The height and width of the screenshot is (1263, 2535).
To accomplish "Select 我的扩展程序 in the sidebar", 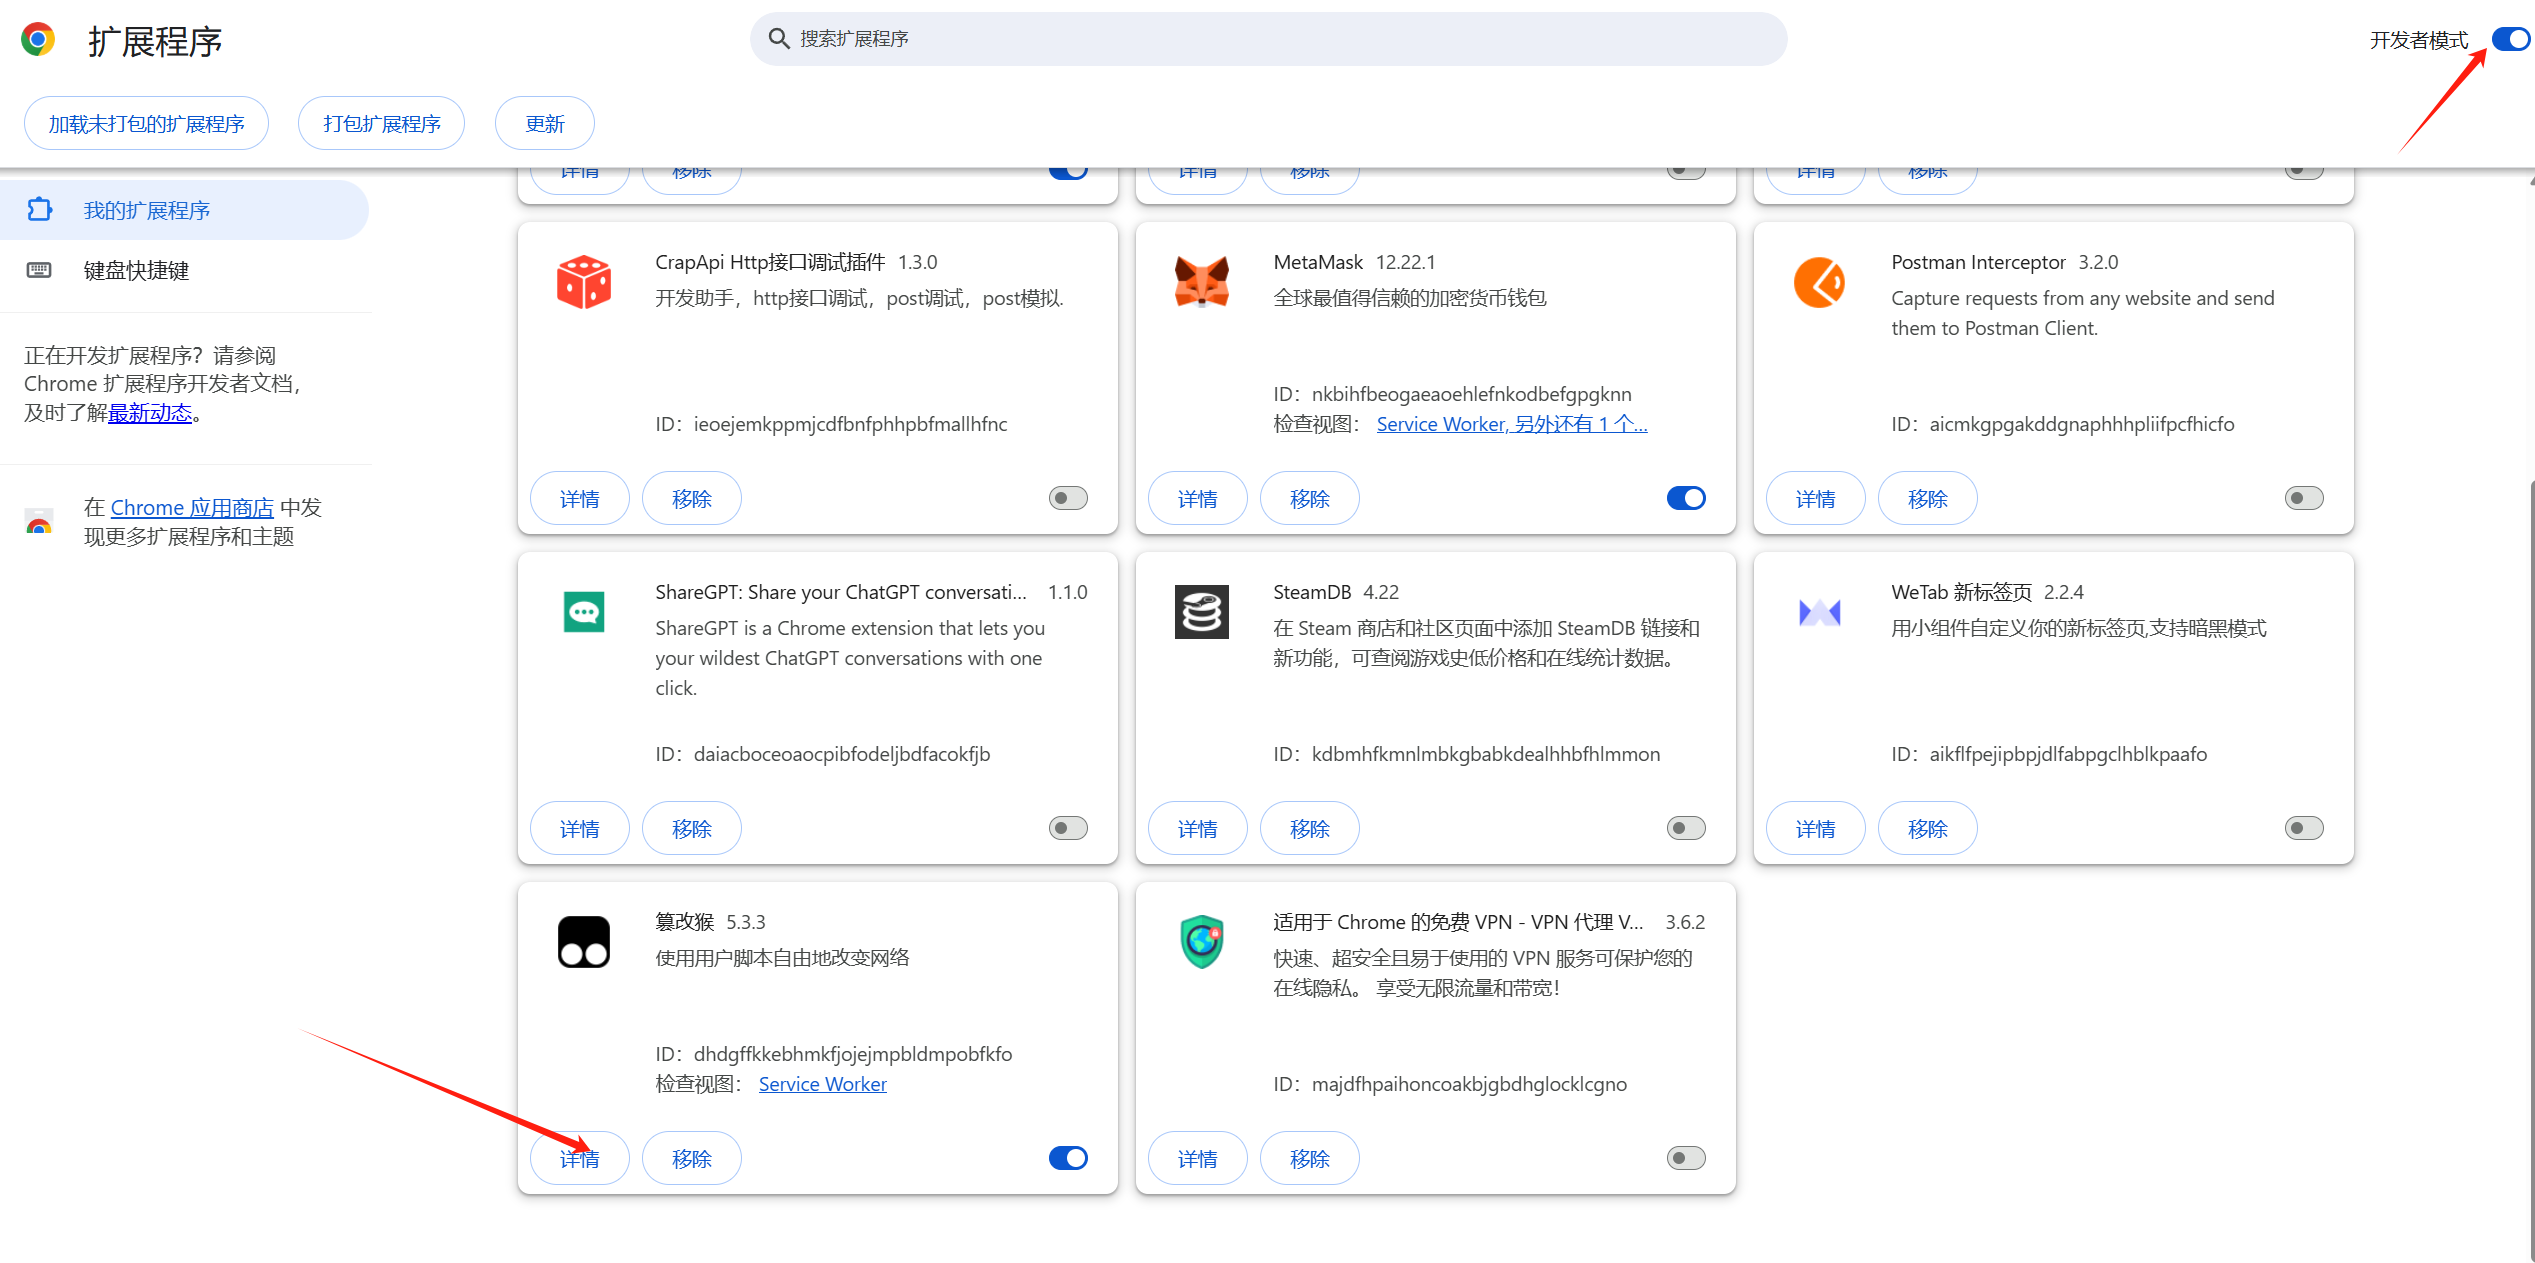I will coord(146,210).
